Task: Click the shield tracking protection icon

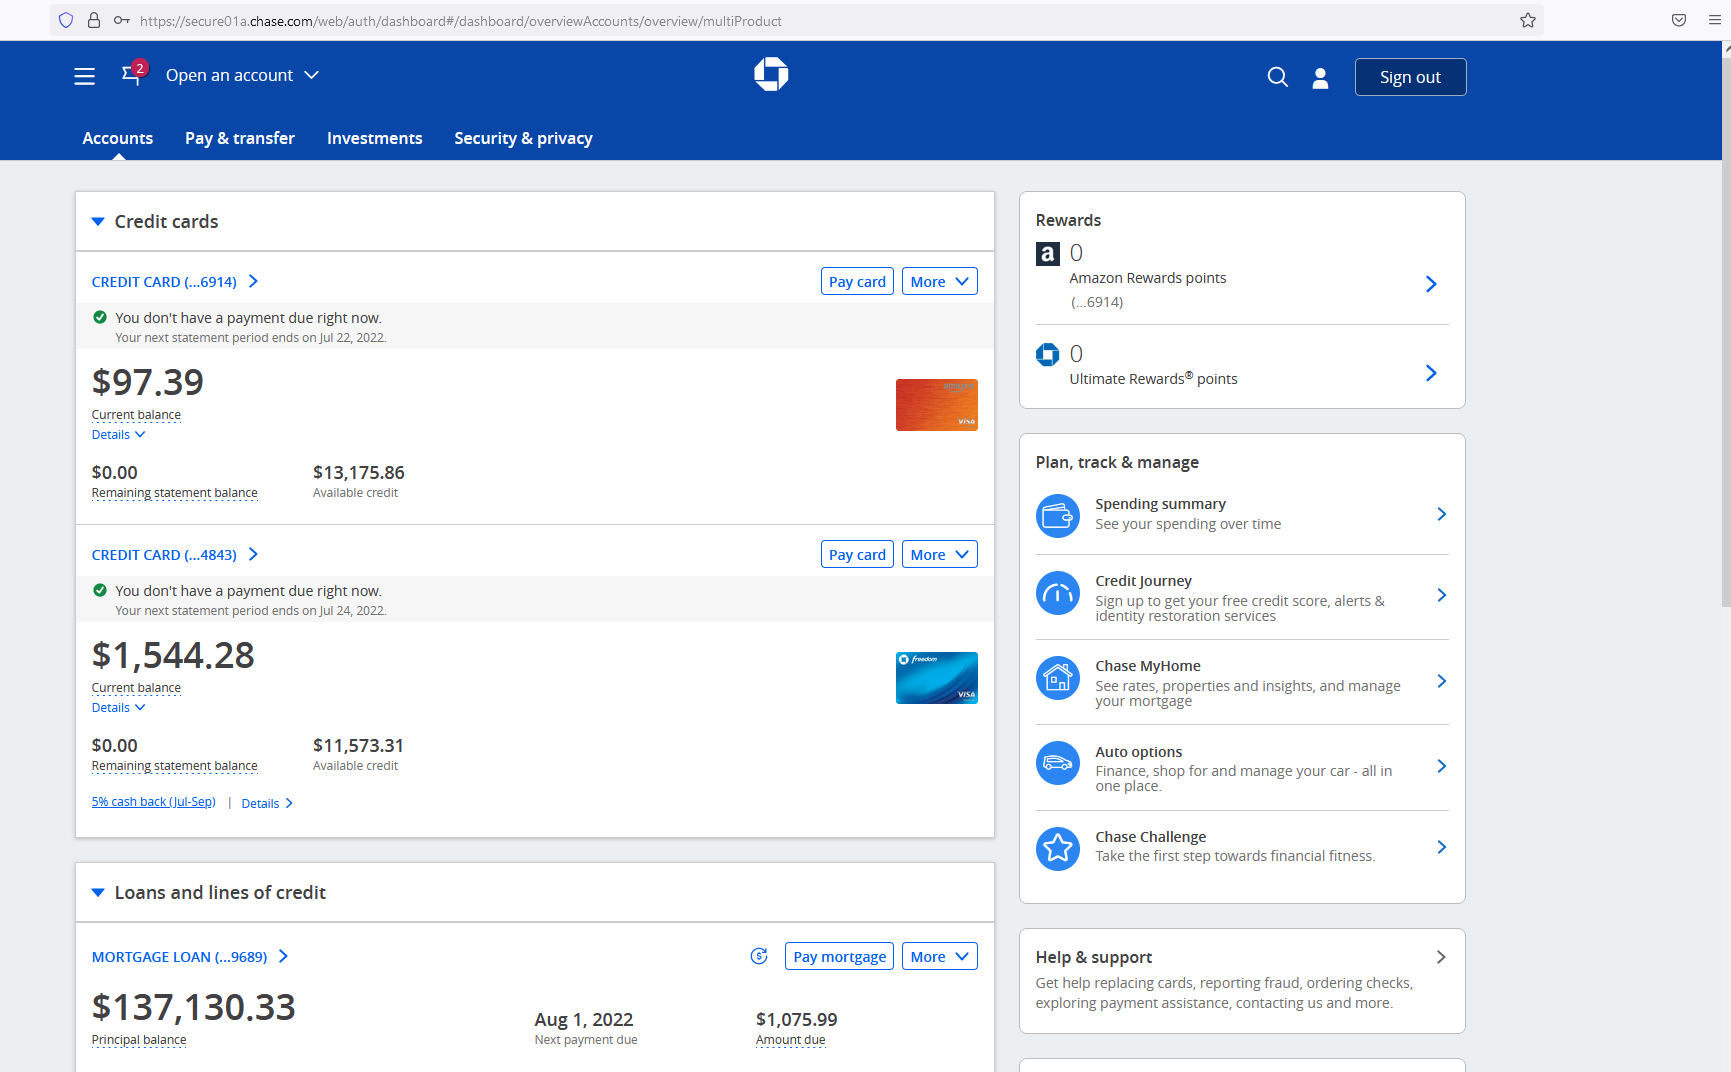Action: pyautogui.click(x=66, y=20)
